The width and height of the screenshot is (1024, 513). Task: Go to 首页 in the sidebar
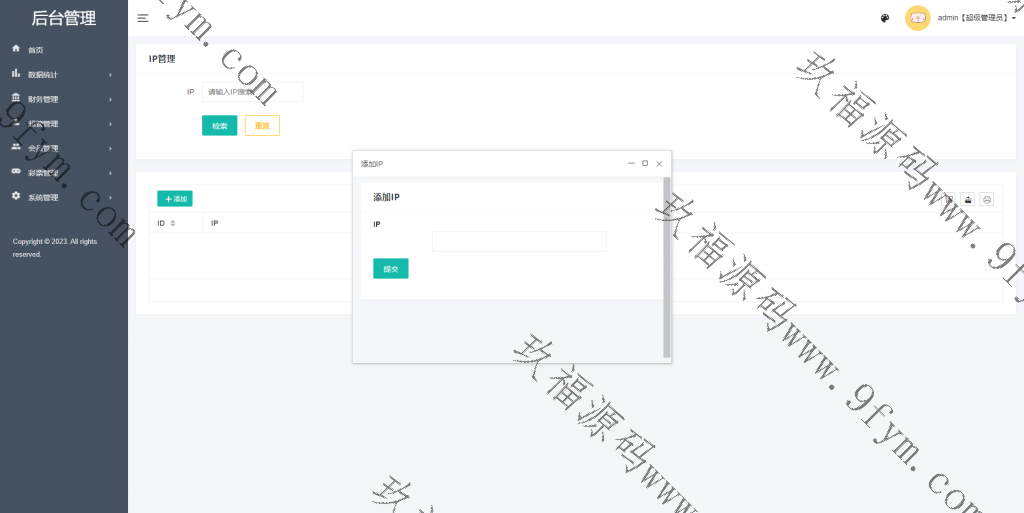[x=36, y=50]
